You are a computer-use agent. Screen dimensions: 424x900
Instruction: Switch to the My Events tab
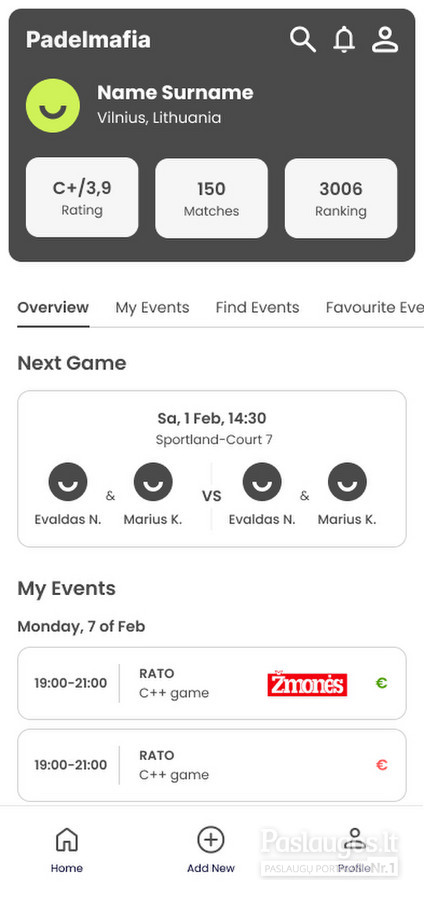pos(152,308)
